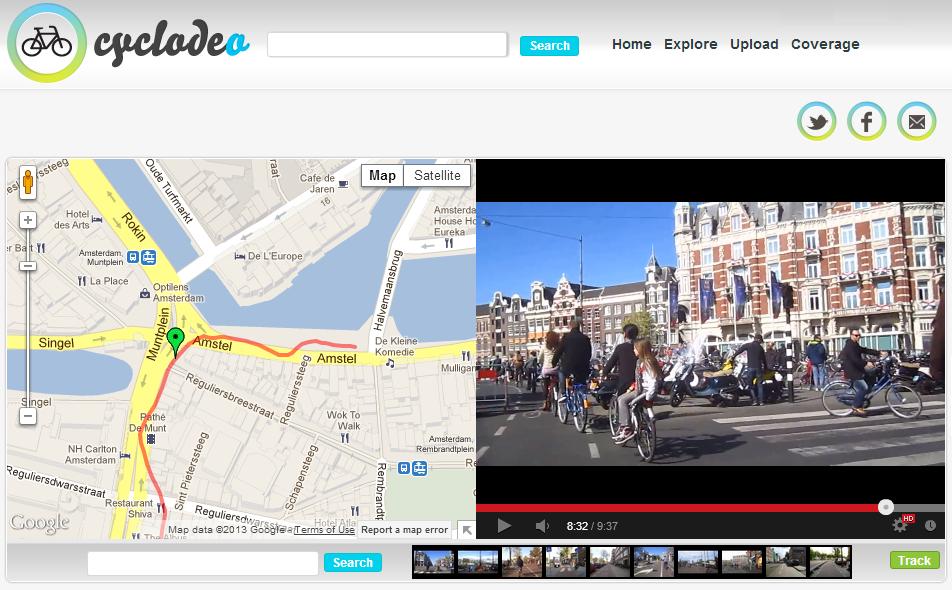Image resolution: width=952 pixels, height=590 pixels.
Task: Switch map to Satellite view
Action: pos(437,176)
